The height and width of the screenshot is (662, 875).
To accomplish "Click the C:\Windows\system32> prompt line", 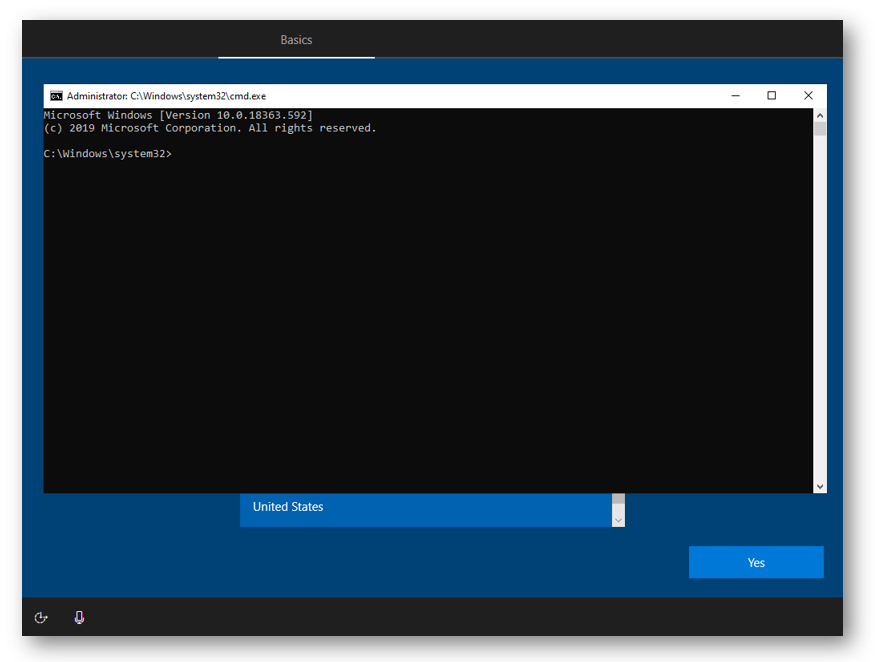I will 108,154.
